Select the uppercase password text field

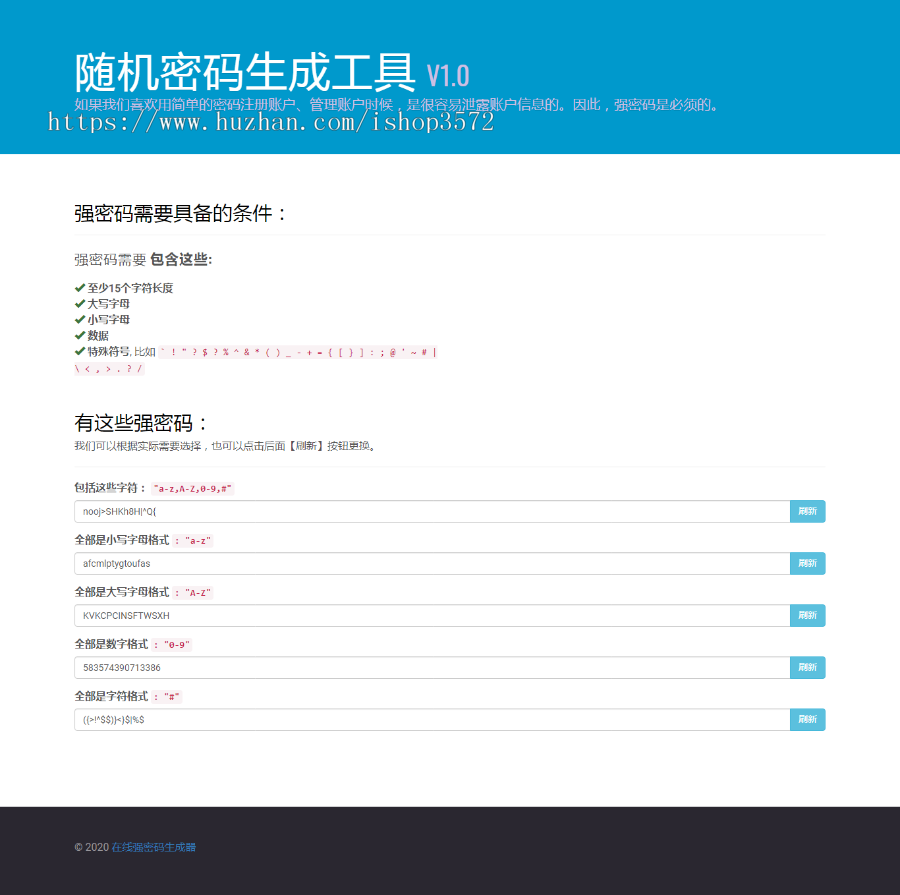(x=430, y=615)
